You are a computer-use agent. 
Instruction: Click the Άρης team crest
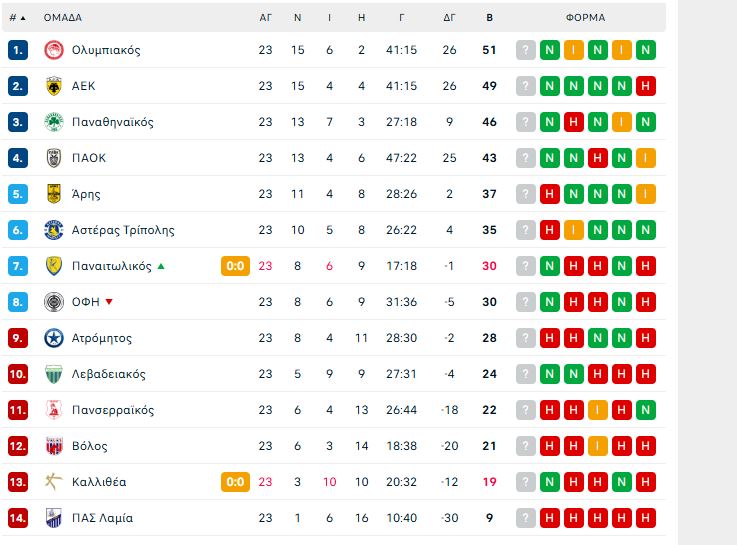click(x=54, y=194)
